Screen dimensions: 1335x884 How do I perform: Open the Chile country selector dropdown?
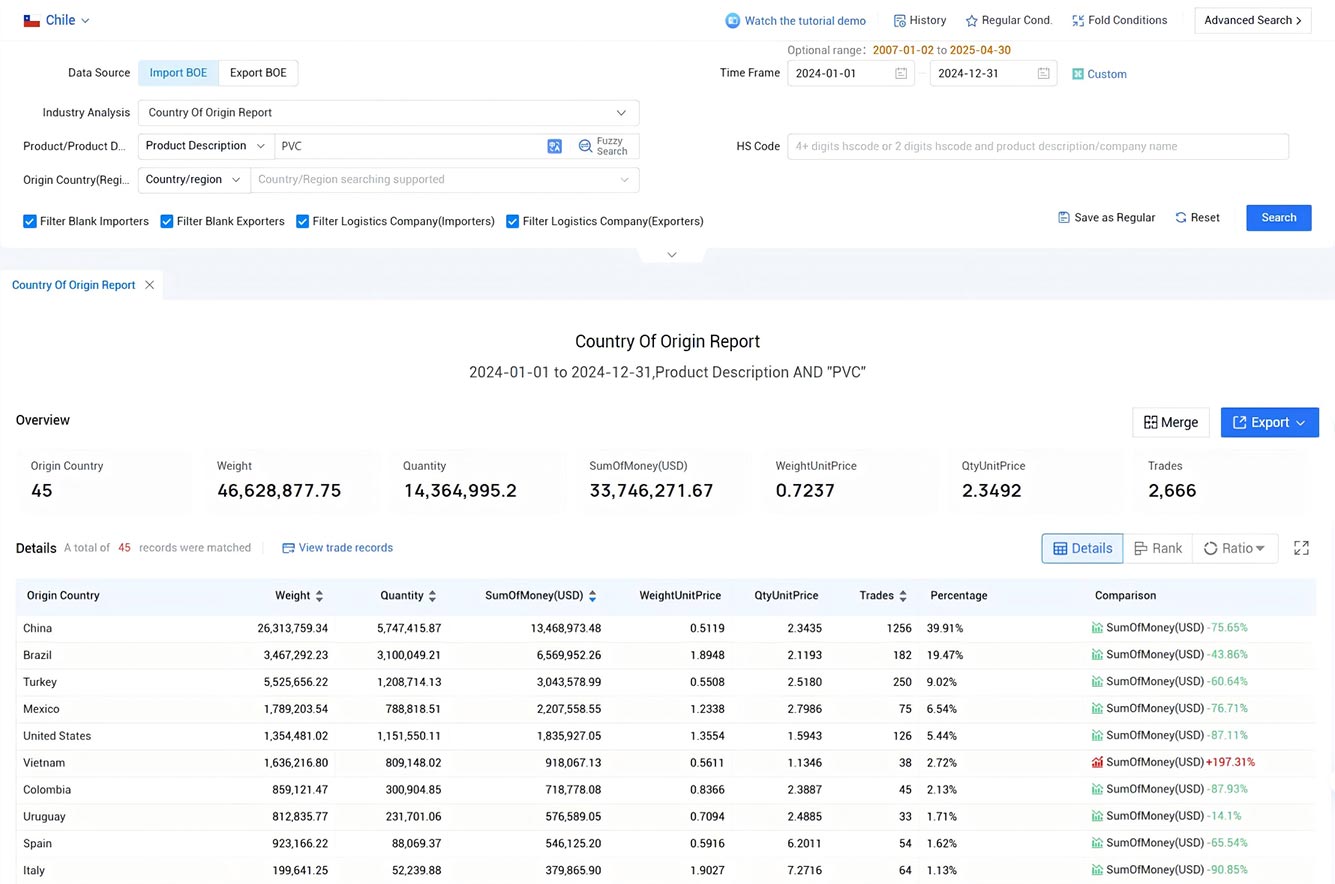pyautogui.click(x=57, y=20)
